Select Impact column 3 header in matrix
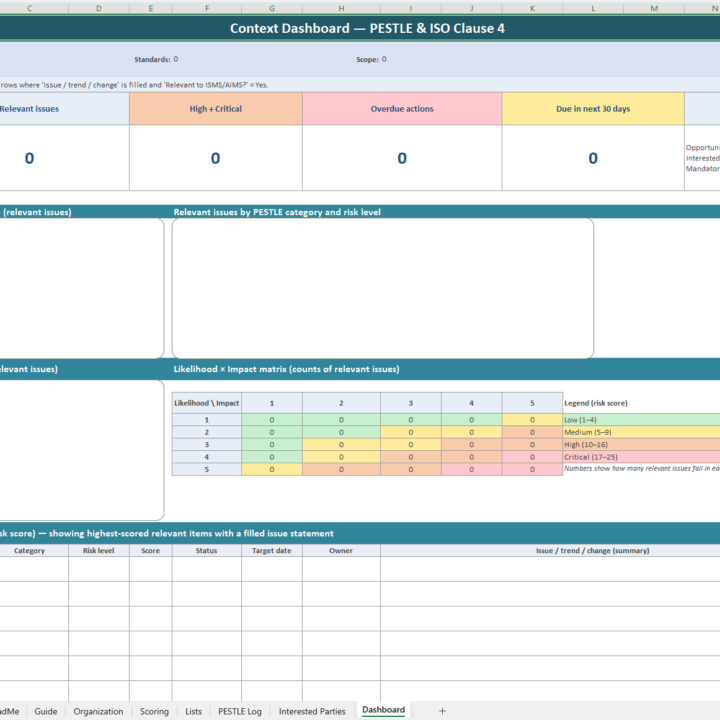Viewport: 720px width, 720px height. coord(411,403)
